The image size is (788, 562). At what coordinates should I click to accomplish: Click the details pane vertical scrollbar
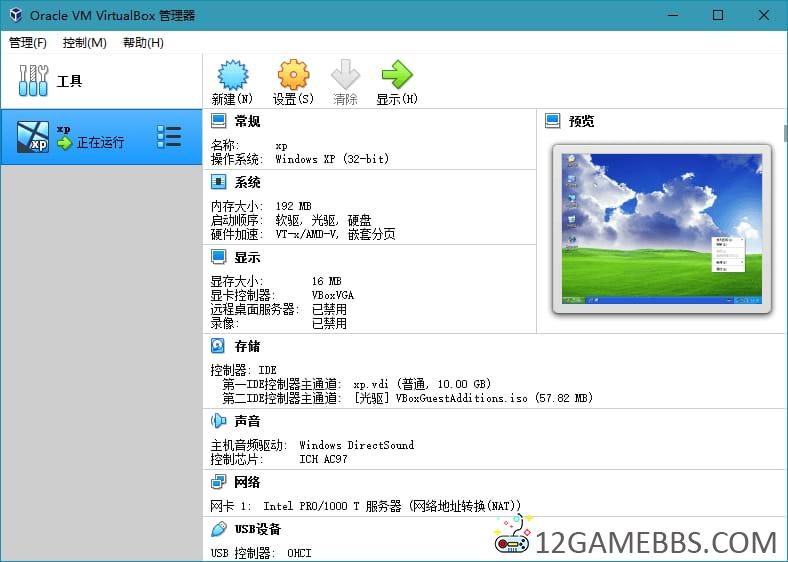click(781, 300)
